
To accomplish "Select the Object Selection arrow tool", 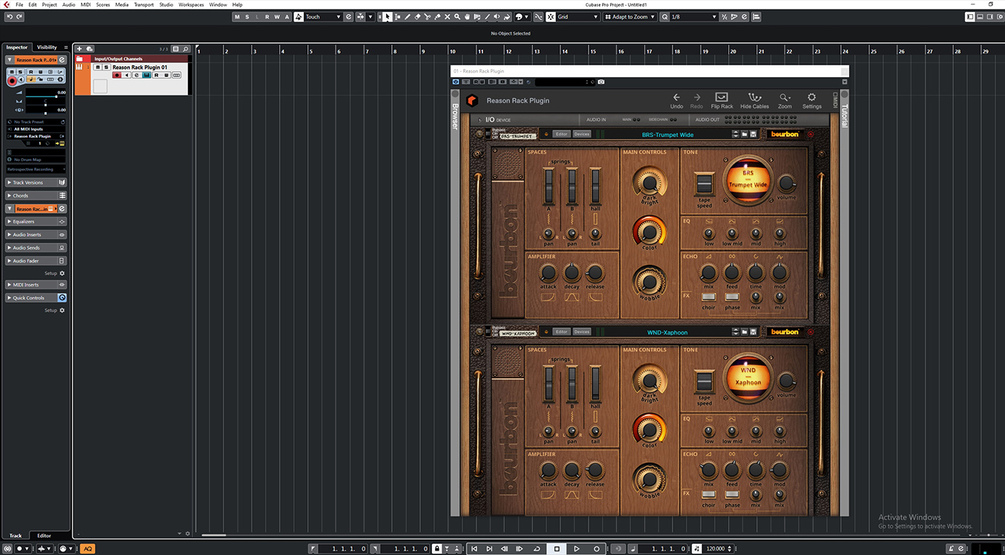I will click(x=387, y=17).
